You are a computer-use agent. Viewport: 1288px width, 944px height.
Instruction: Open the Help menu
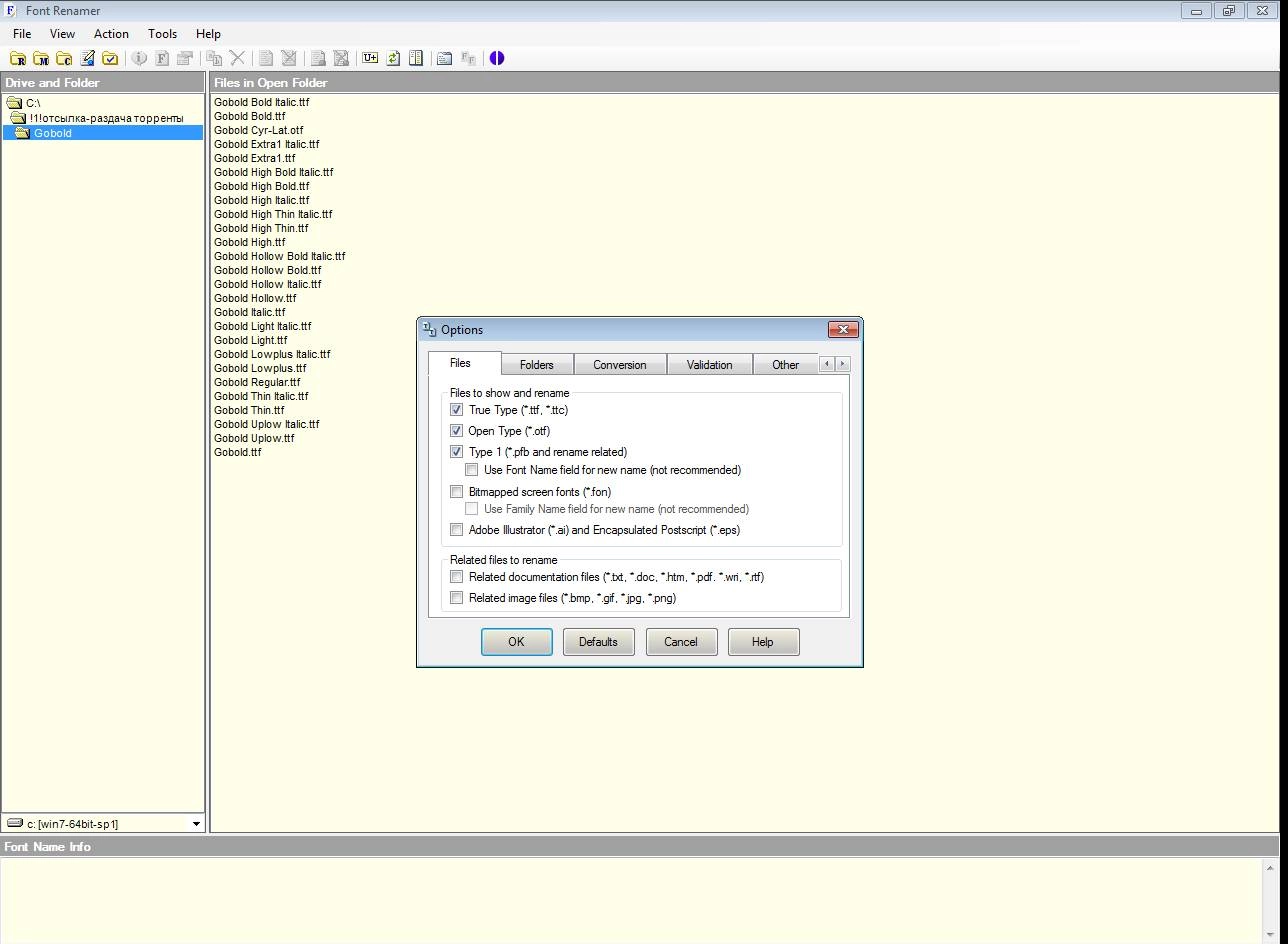(208, 33)
